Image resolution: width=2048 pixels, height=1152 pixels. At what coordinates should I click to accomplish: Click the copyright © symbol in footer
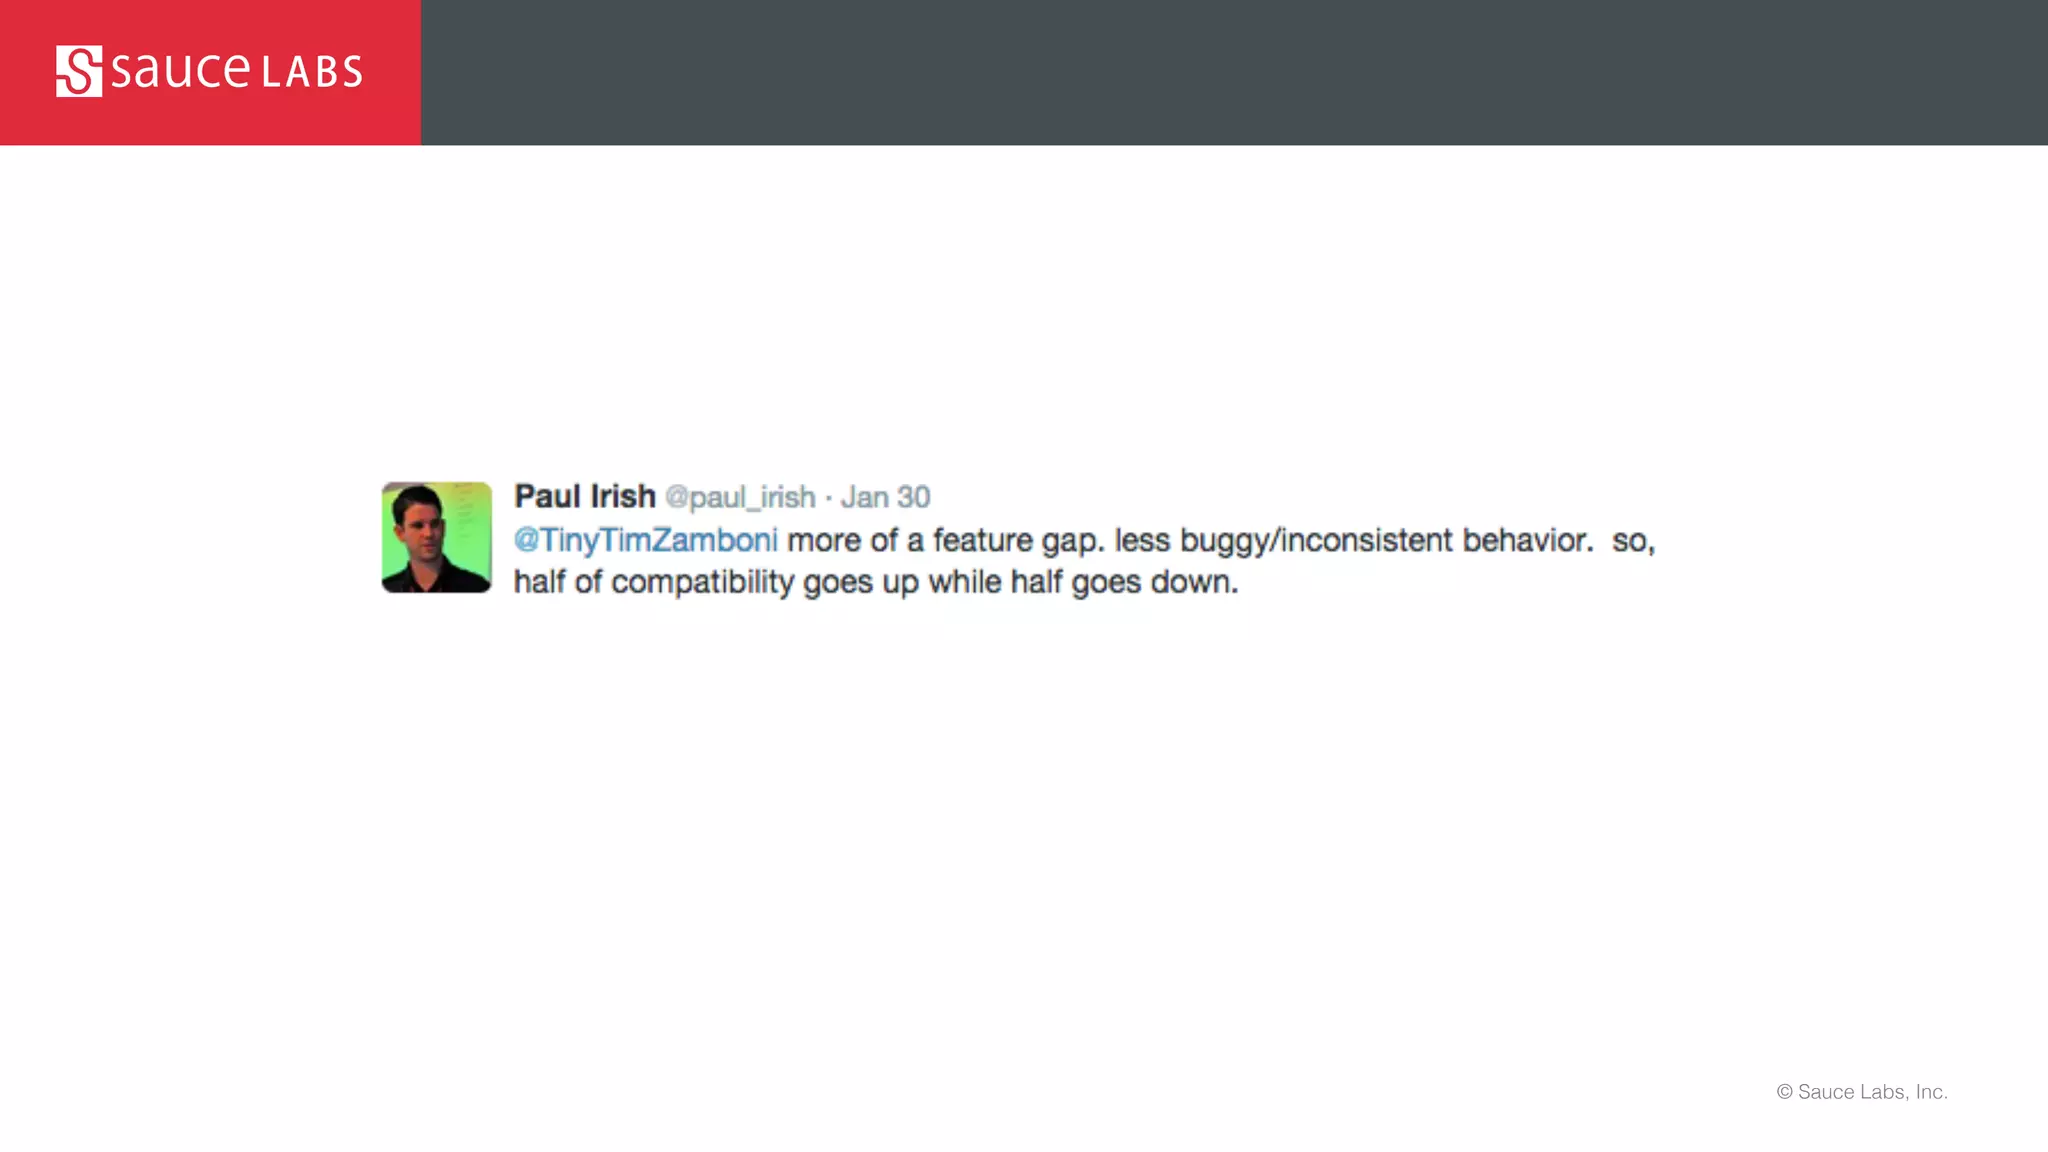tap(1784, 1092)
